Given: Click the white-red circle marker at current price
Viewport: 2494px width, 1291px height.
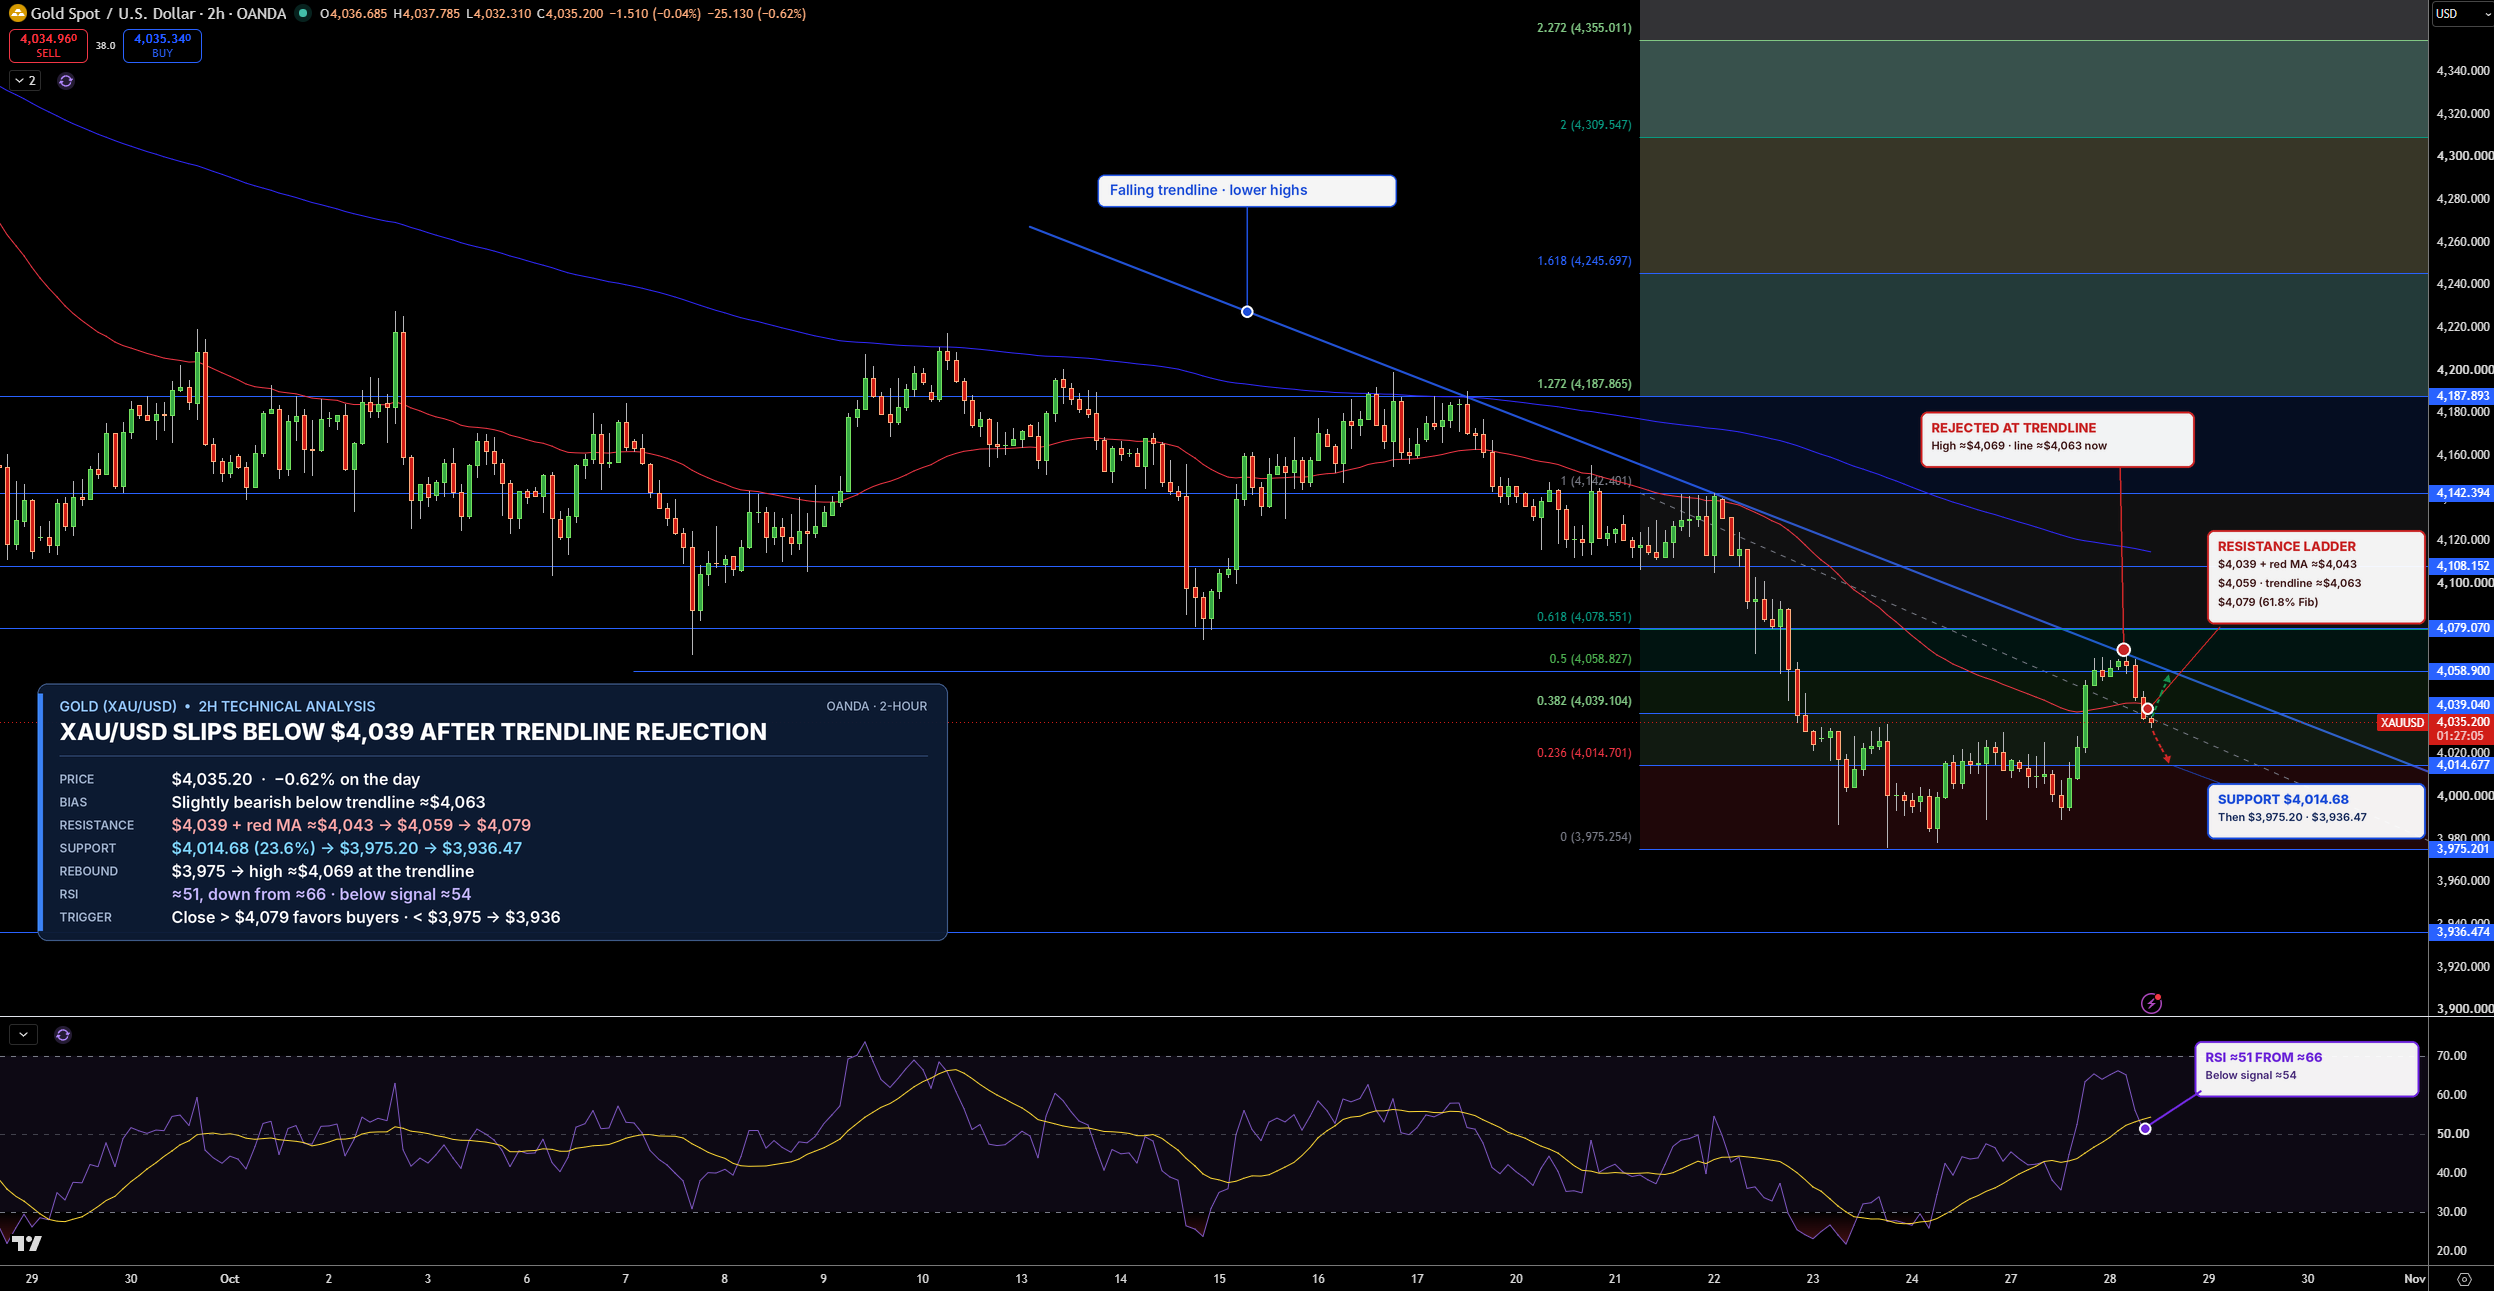Looking at the screenshot, I should coord(2147,709).
